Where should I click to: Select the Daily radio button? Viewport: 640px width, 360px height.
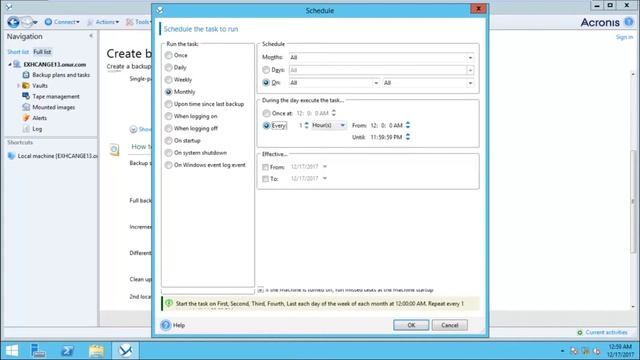tap(169, 67)
